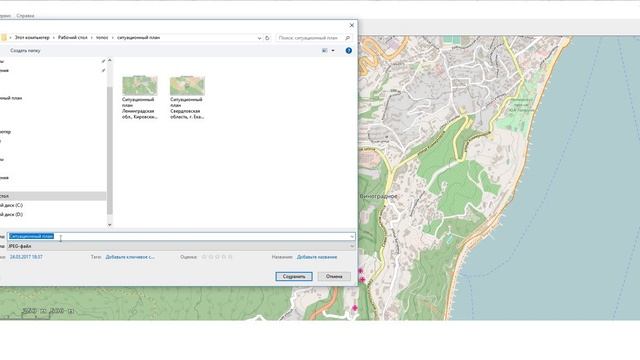Click the pin icon on the first navigation row
This screenshot has height=360, width=640.
coord(103,61)
